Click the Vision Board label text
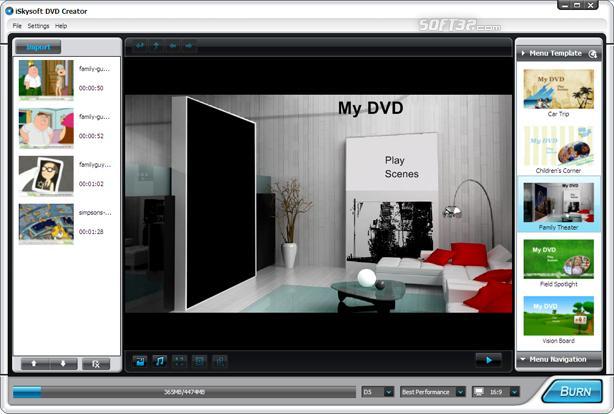The width and height of the screenshot is (614, 414). click(x=559, y=341)
